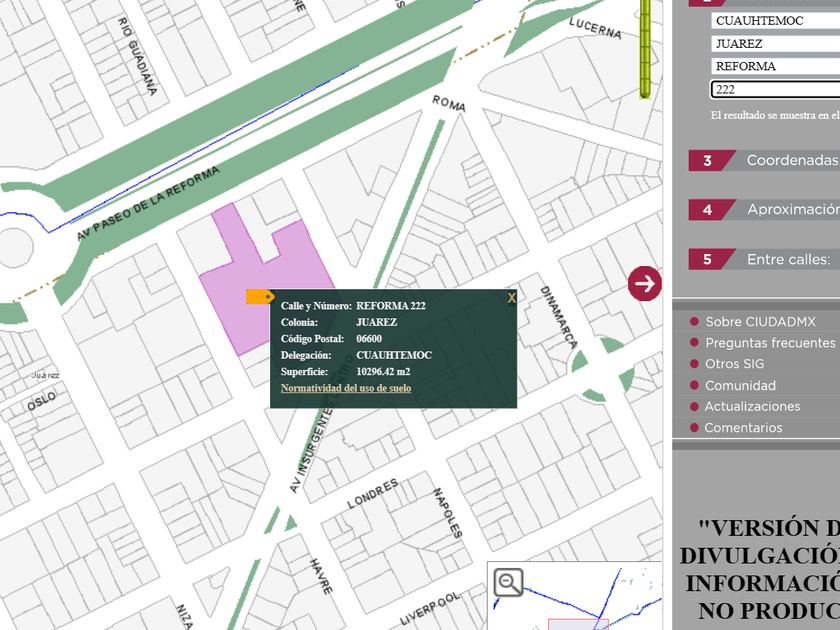840x630 pixels.
Task: Click the AV PASEO DE LA REFORMA label
Action: point(148,204)
